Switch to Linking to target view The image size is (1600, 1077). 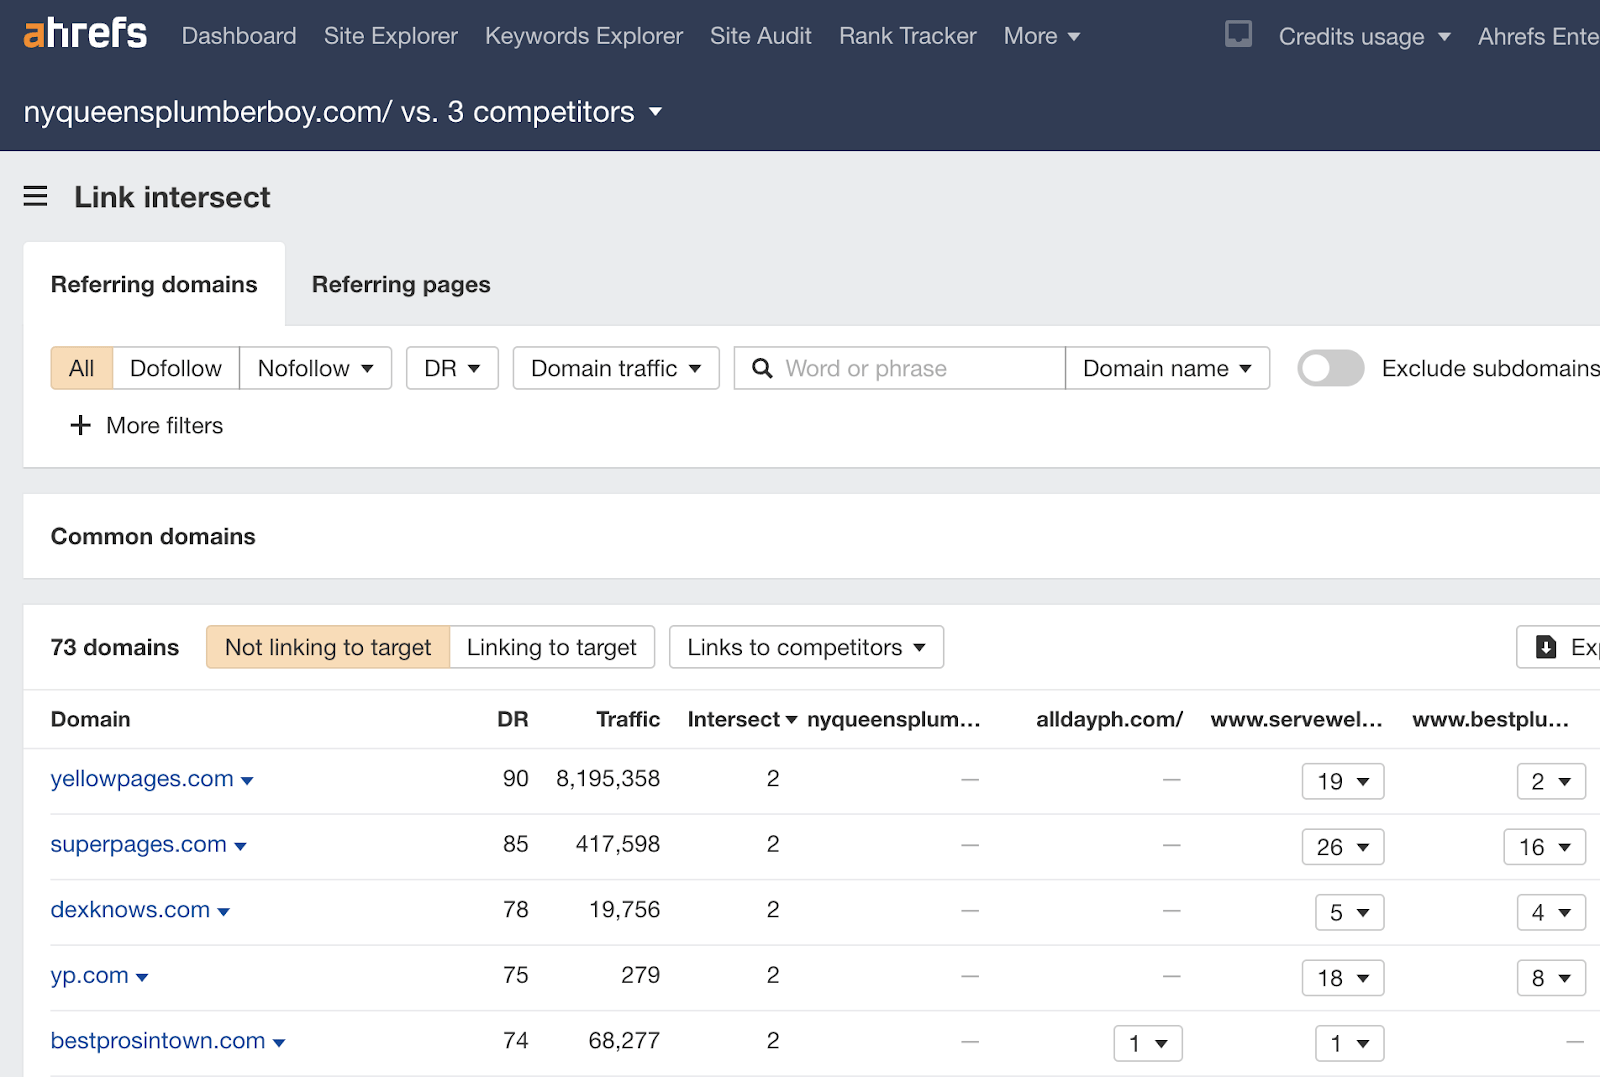point(552,647)
